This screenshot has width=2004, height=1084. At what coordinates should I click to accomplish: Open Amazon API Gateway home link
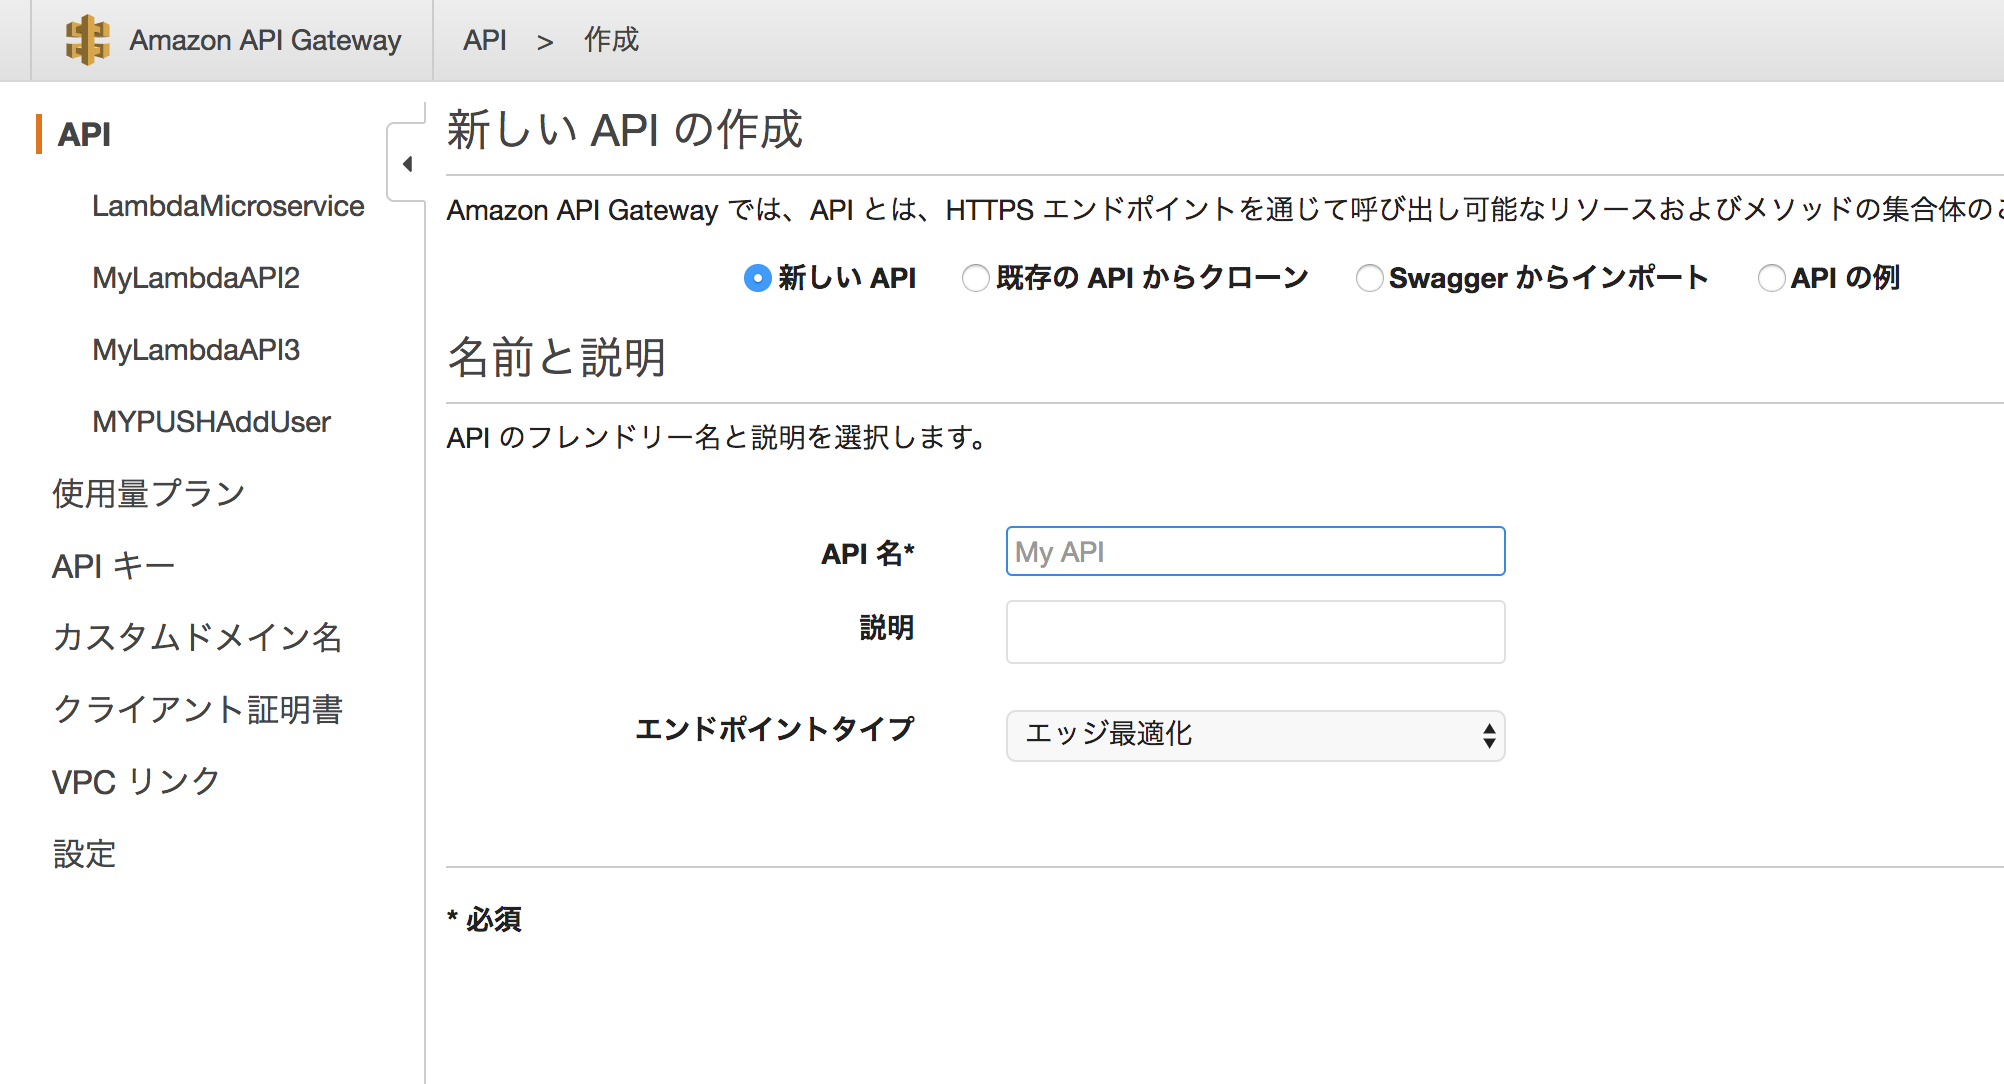point(265,40)
